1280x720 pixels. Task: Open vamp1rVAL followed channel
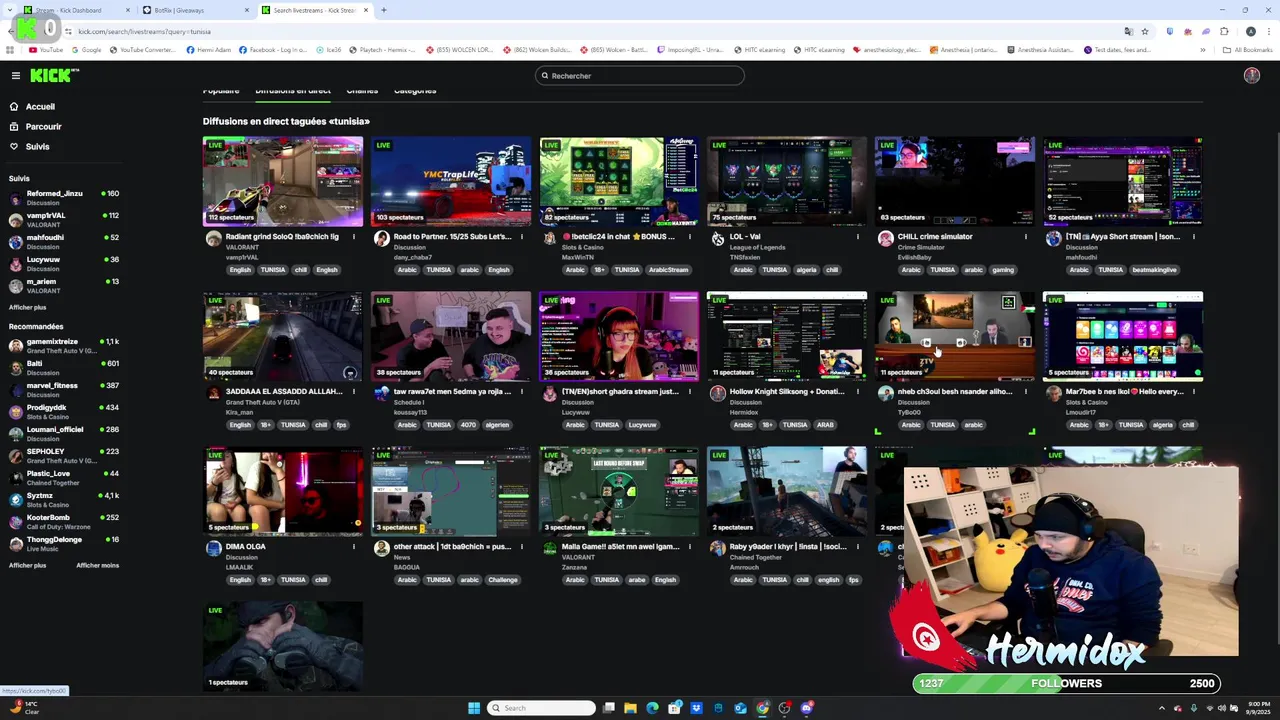[64, 219]
